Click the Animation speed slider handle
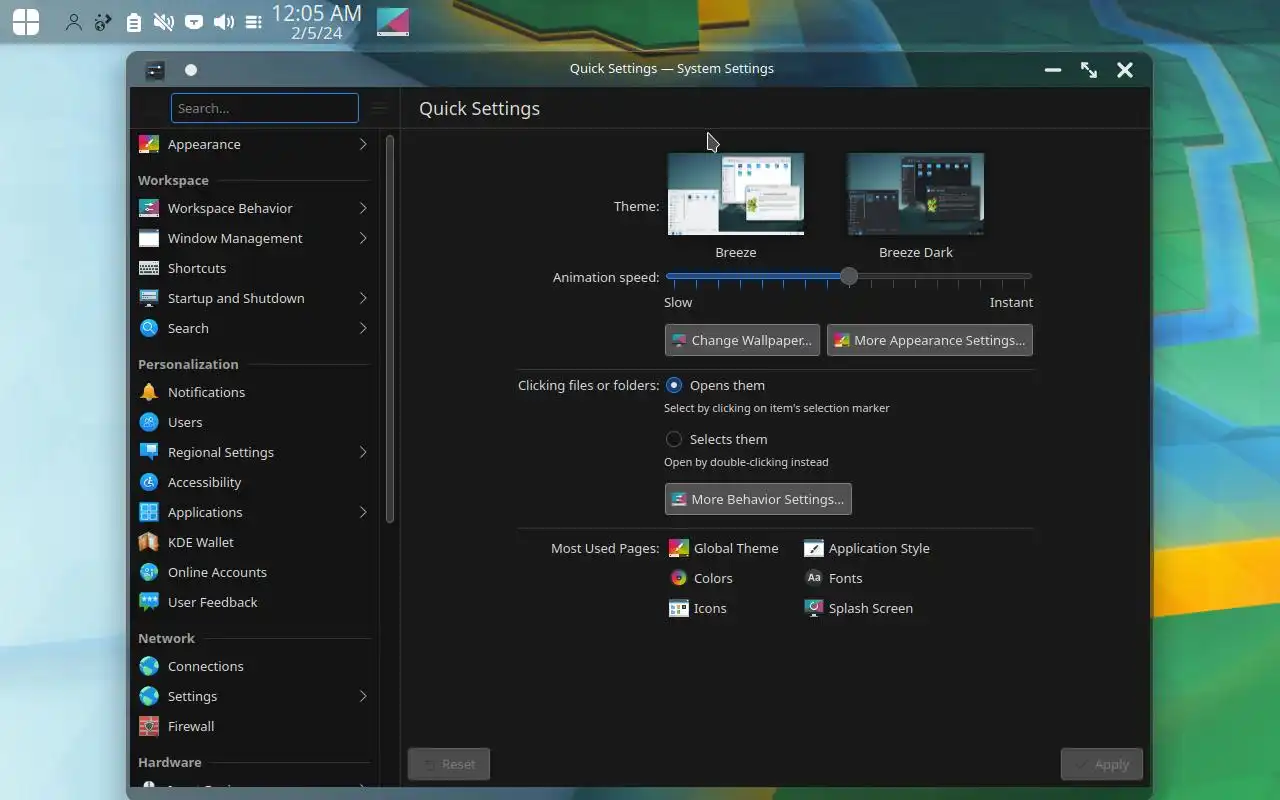Viewport: 1280px width, 800px height. pyautogui.click(x=849, y=277)
